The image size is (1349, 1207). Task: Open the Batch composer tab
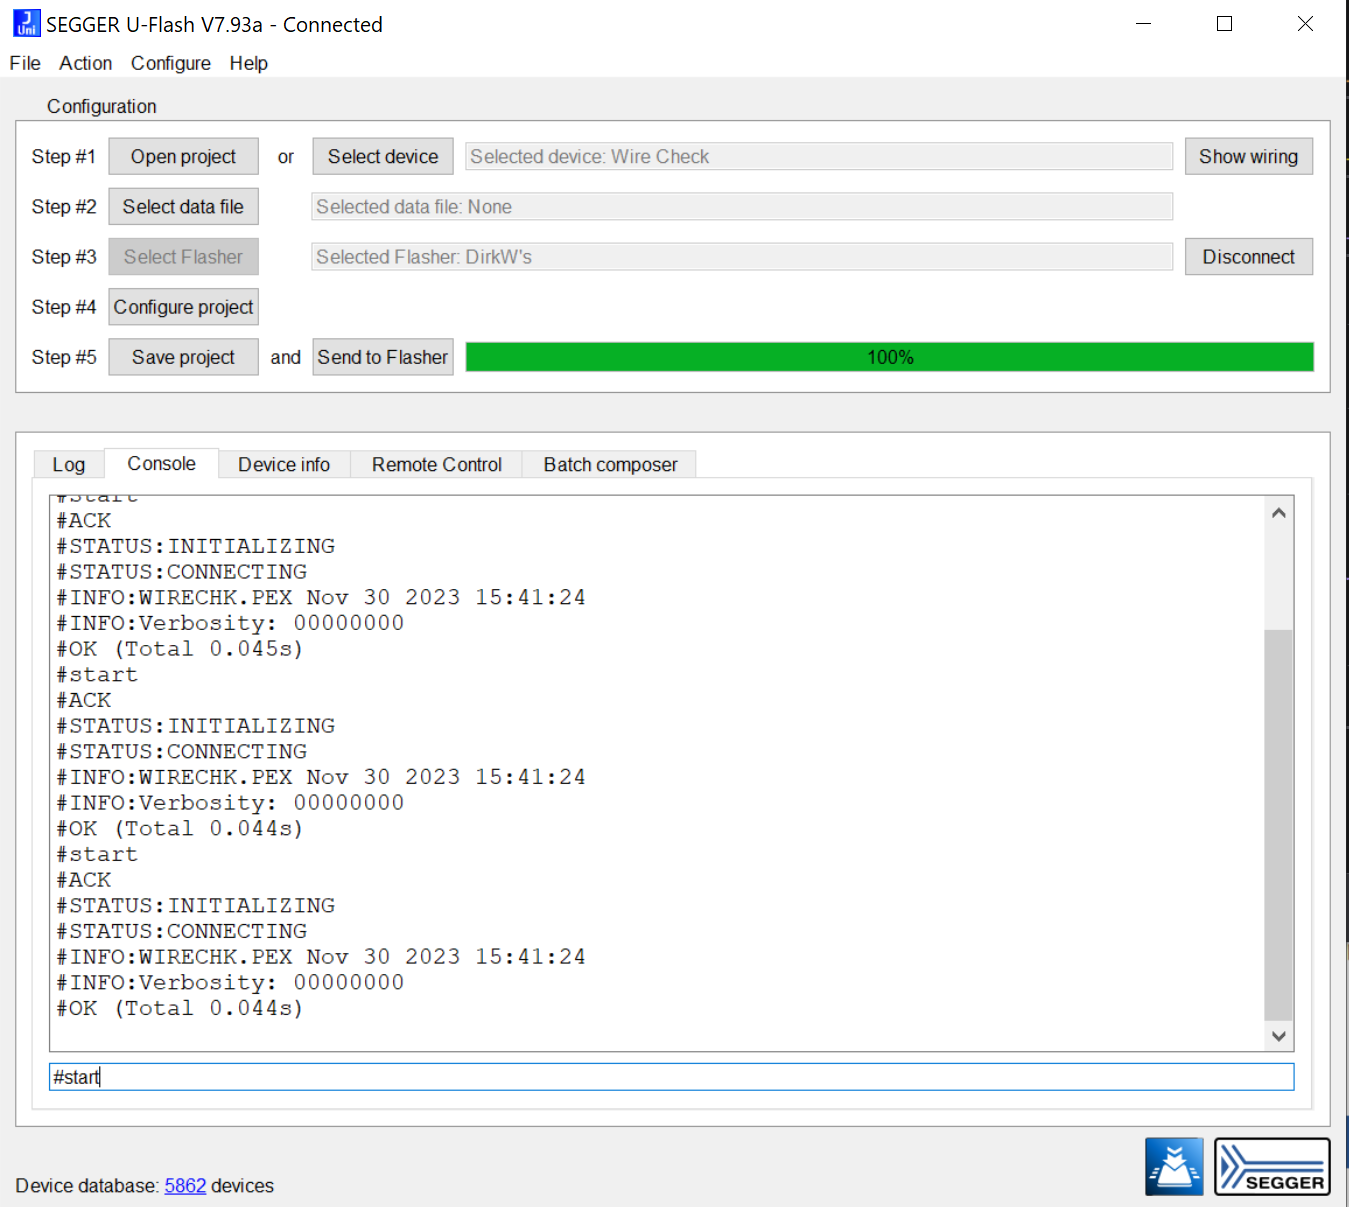pos(610,464)
